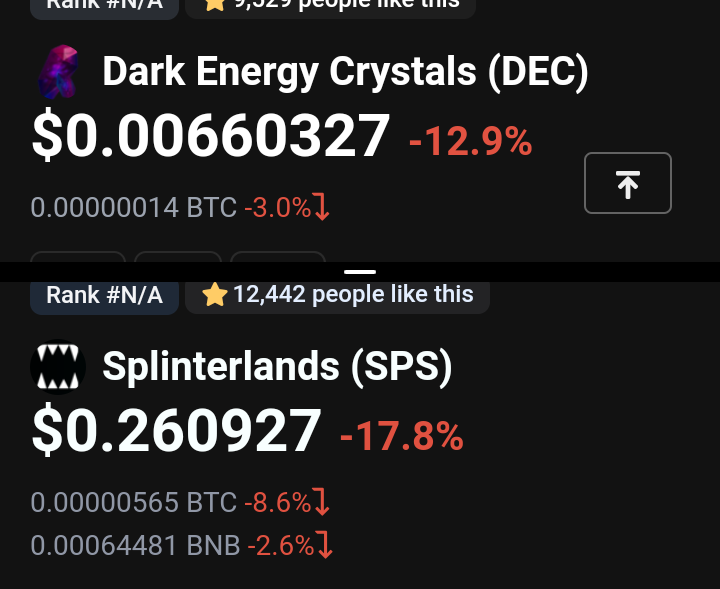This screenshot has width=720, height=589.
Task: Click the split-screen divider handle
Action: [360, 272]
